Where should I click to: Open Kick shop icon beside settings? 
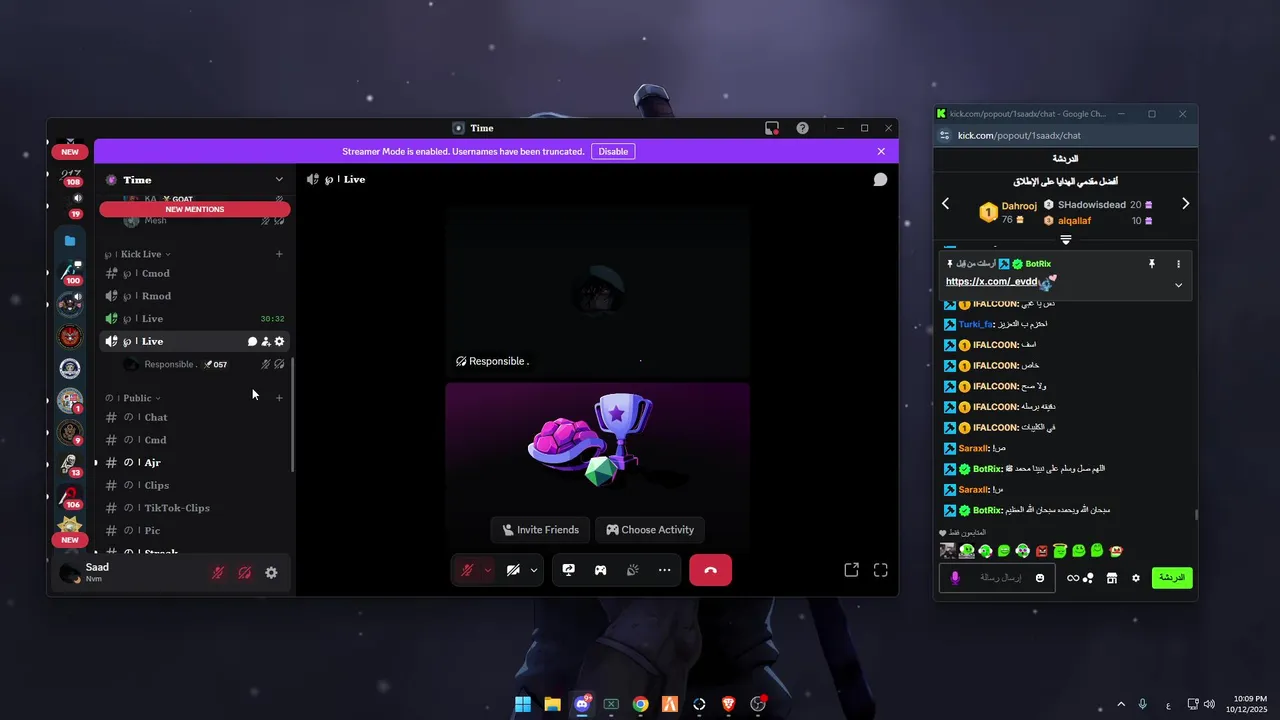pos(1111,578)
